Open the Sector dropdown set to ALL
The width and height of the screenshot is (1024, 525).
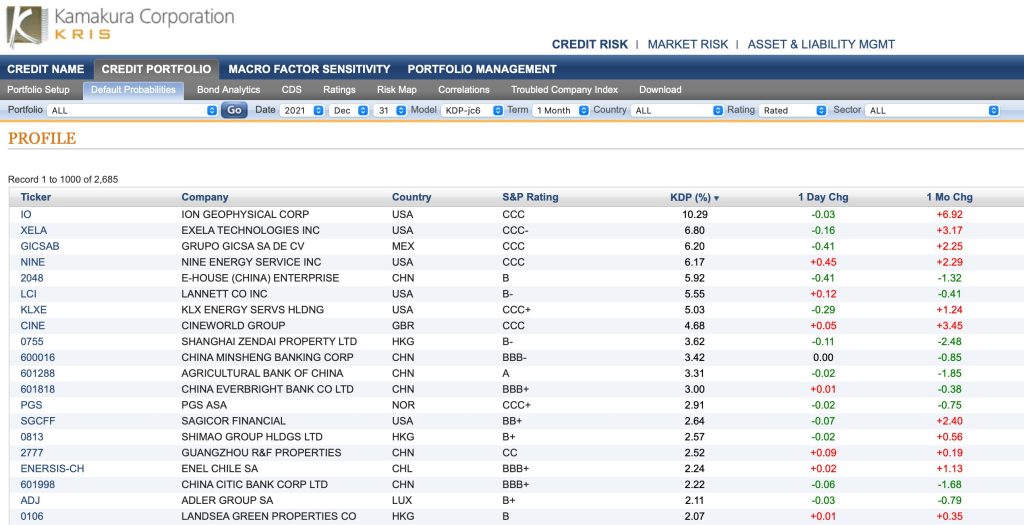tap(933, 110)
